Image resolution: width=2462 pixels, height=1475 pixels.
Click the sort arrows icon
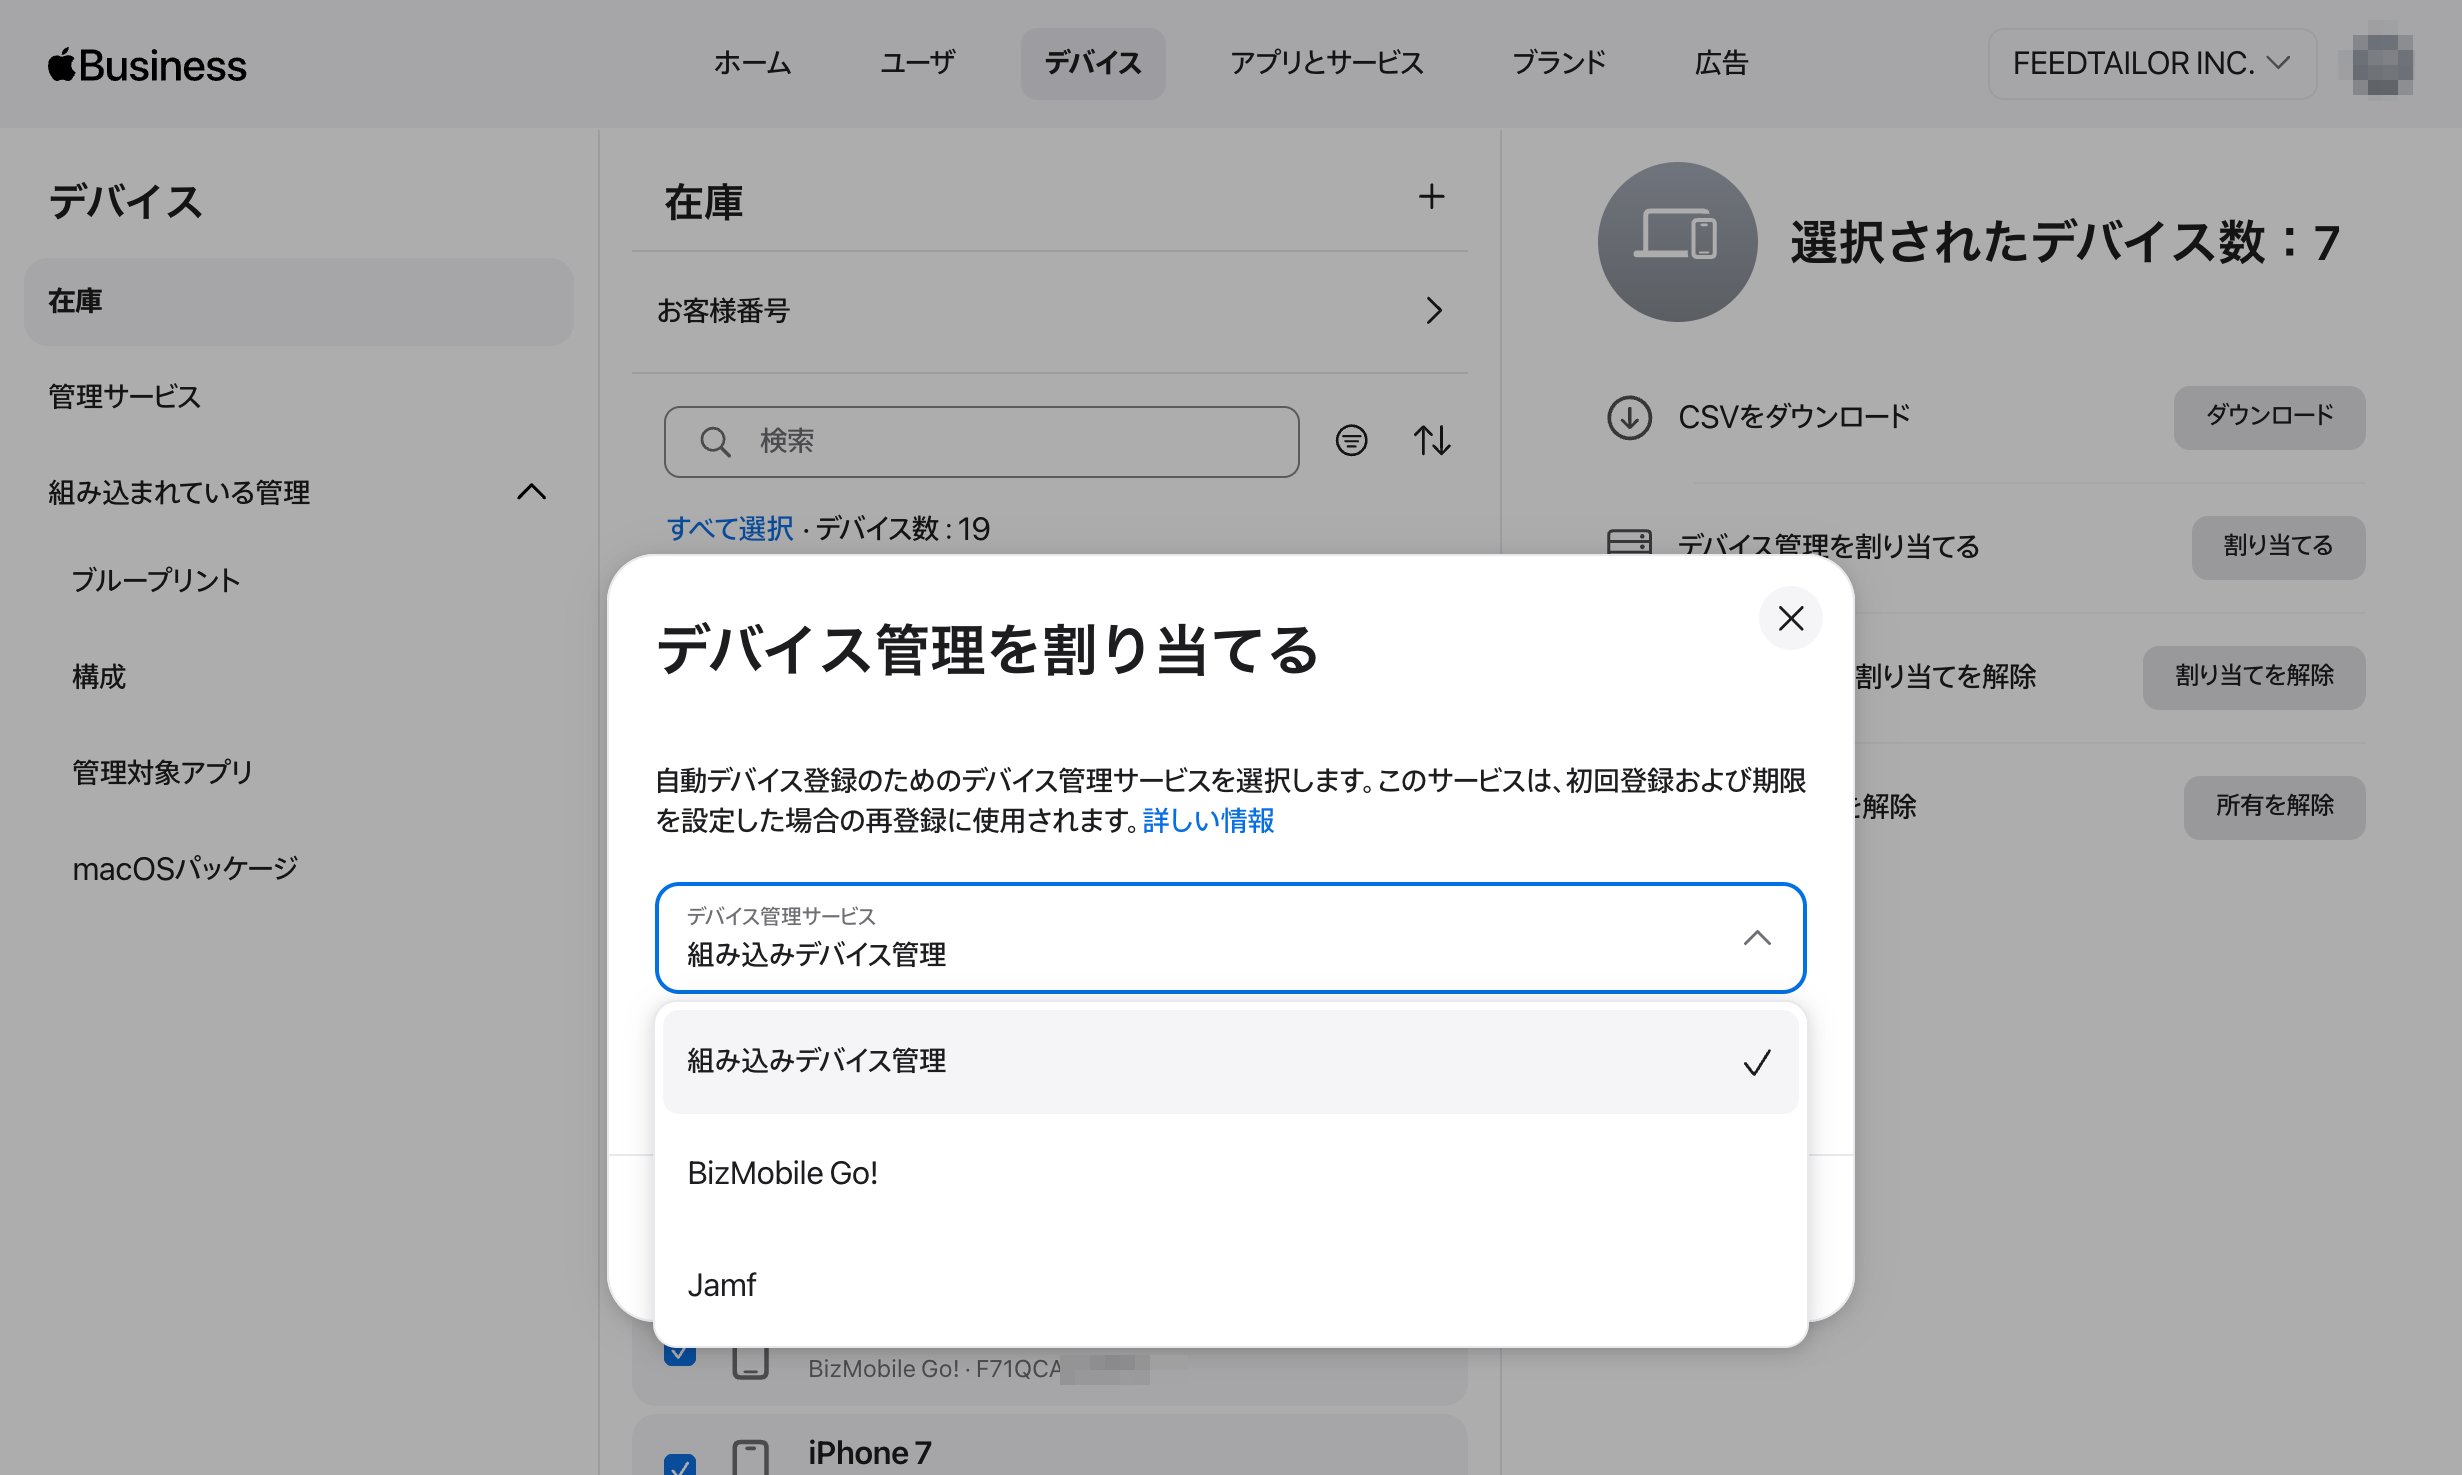pyautogui.click(x=1432, y=440)
